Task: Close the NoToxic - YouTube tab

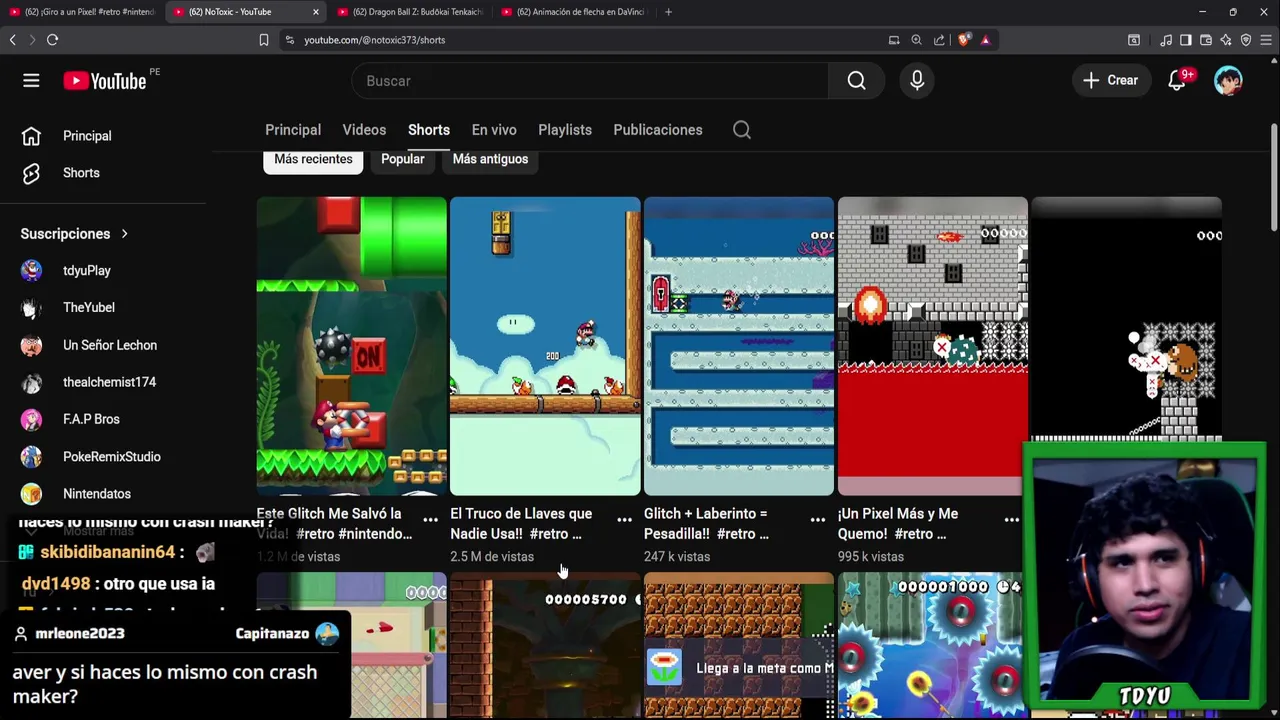Action: pos(316,12)
